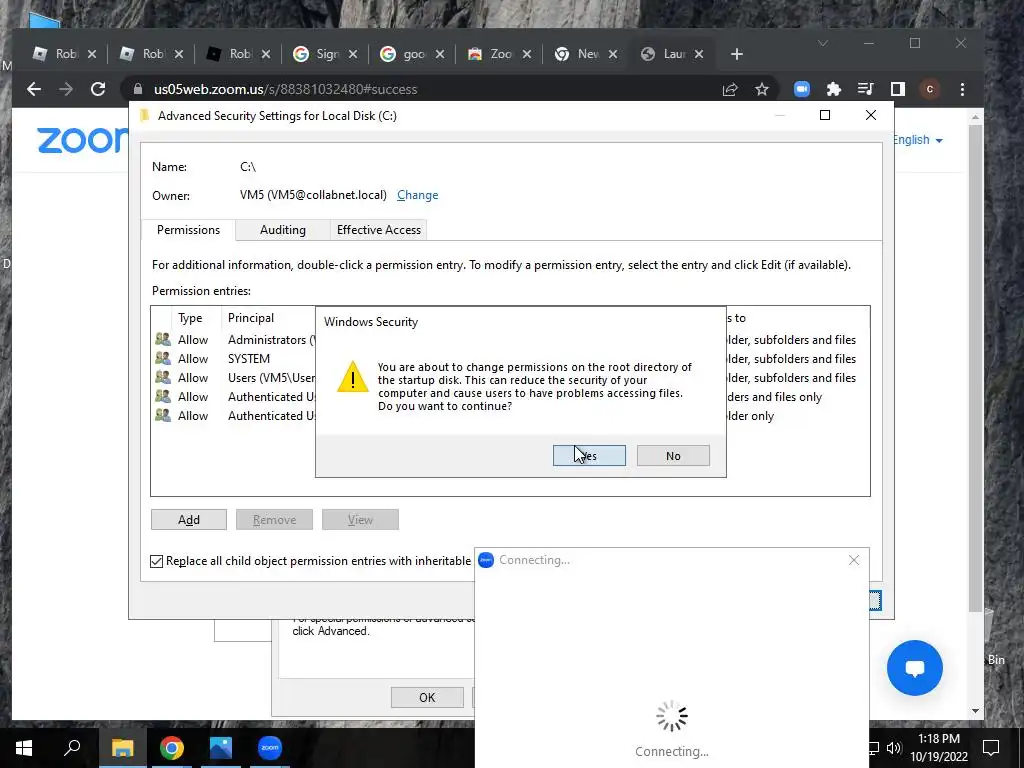This screenshot has height=768, width=1024.
Task: Close the Zoom Connecting popup
Action: (854, 560)
